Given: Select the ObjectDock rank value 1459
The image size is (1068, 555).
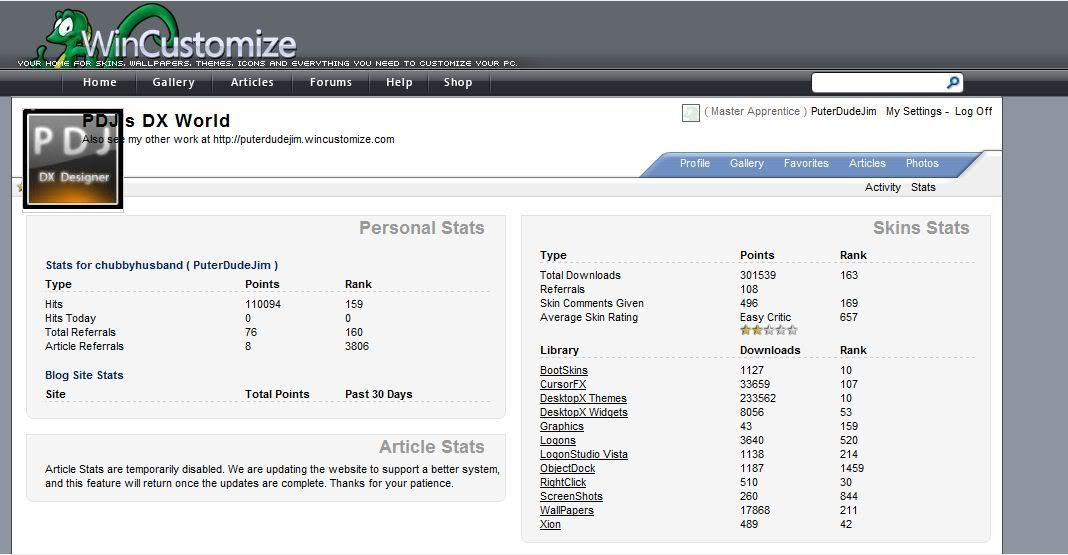Looking at the screenshot, I should (x=851, y=469).
